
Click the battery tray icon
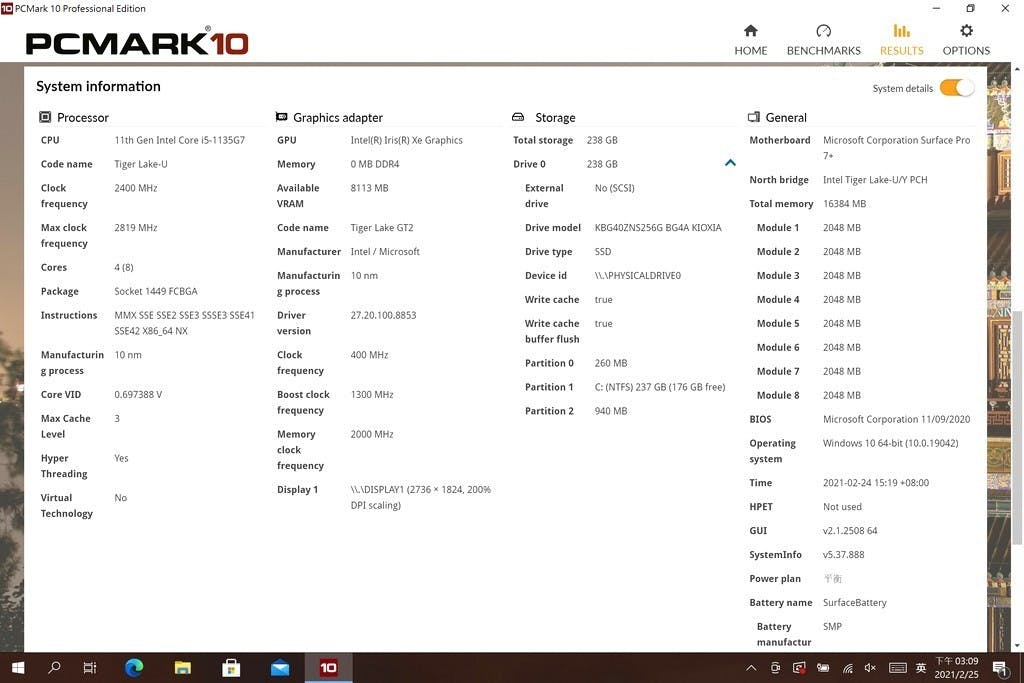pyautogui.click(x=823, y=667)
